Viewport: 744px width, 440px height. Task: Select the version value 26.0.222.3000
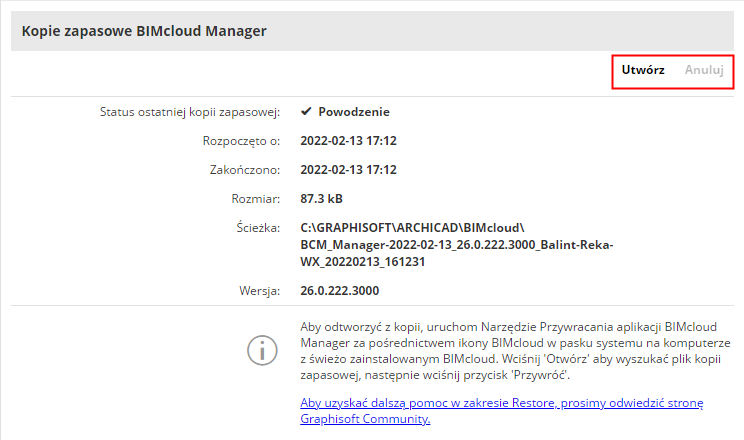340,291
